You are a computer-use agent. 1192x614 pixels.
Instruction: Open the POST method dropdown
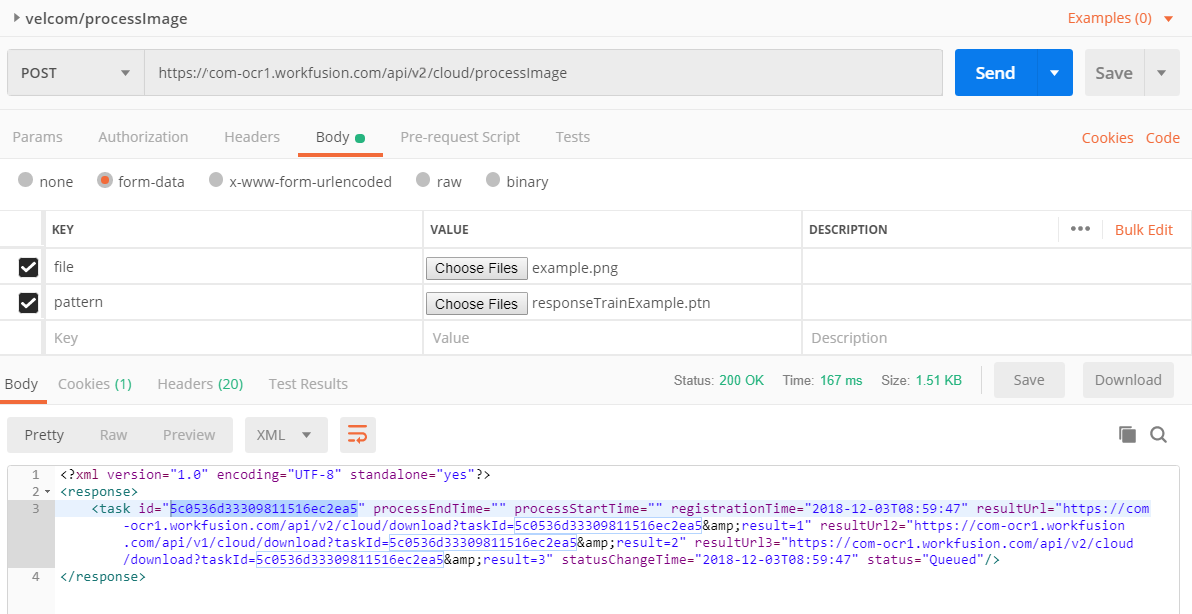point(76,73)
